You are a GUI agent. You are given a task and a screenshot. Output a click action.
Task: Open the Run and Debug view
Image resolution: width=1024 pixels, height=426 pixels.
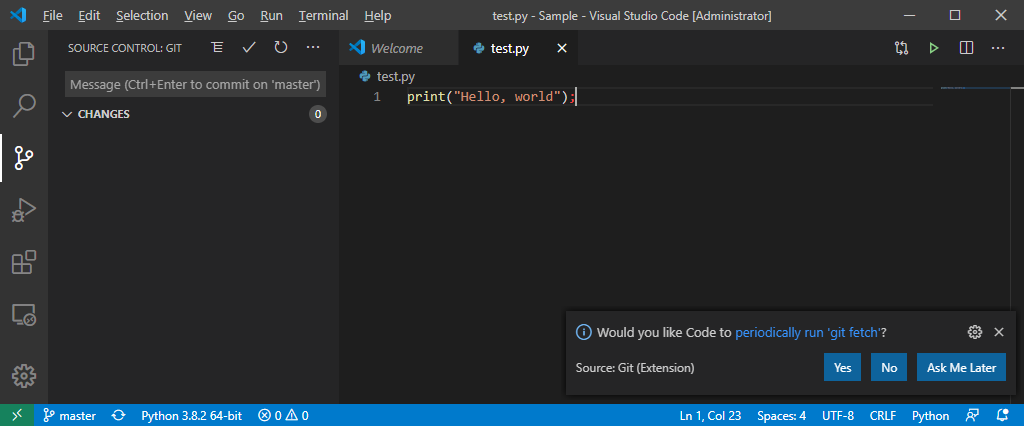(x=24, y=212)
